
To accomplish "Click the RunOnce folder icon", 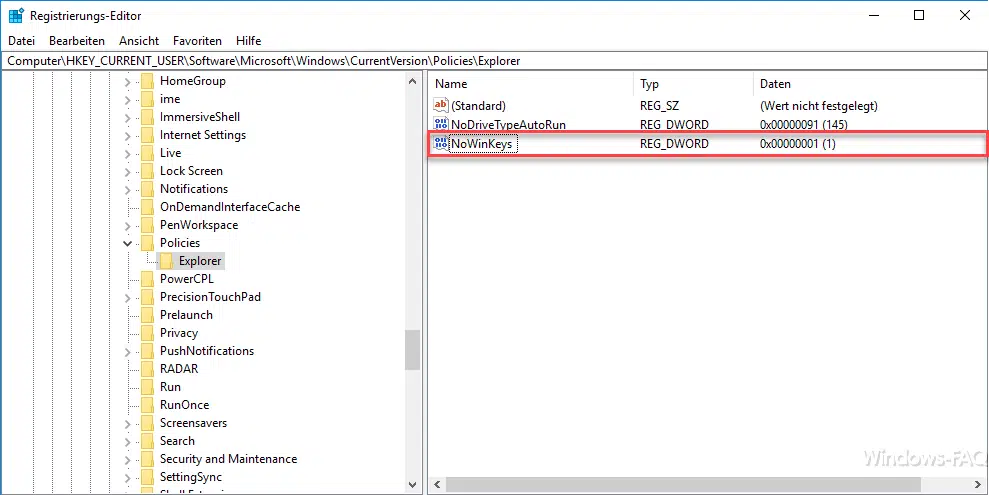I will pos(147,405).
